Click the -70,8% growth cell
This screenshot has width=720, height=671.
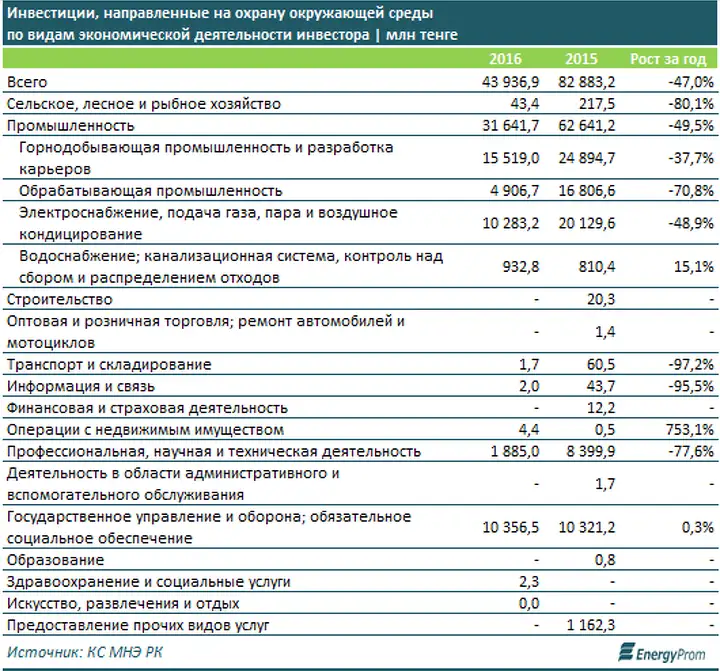pyautogui.click(x=691, y=191)
